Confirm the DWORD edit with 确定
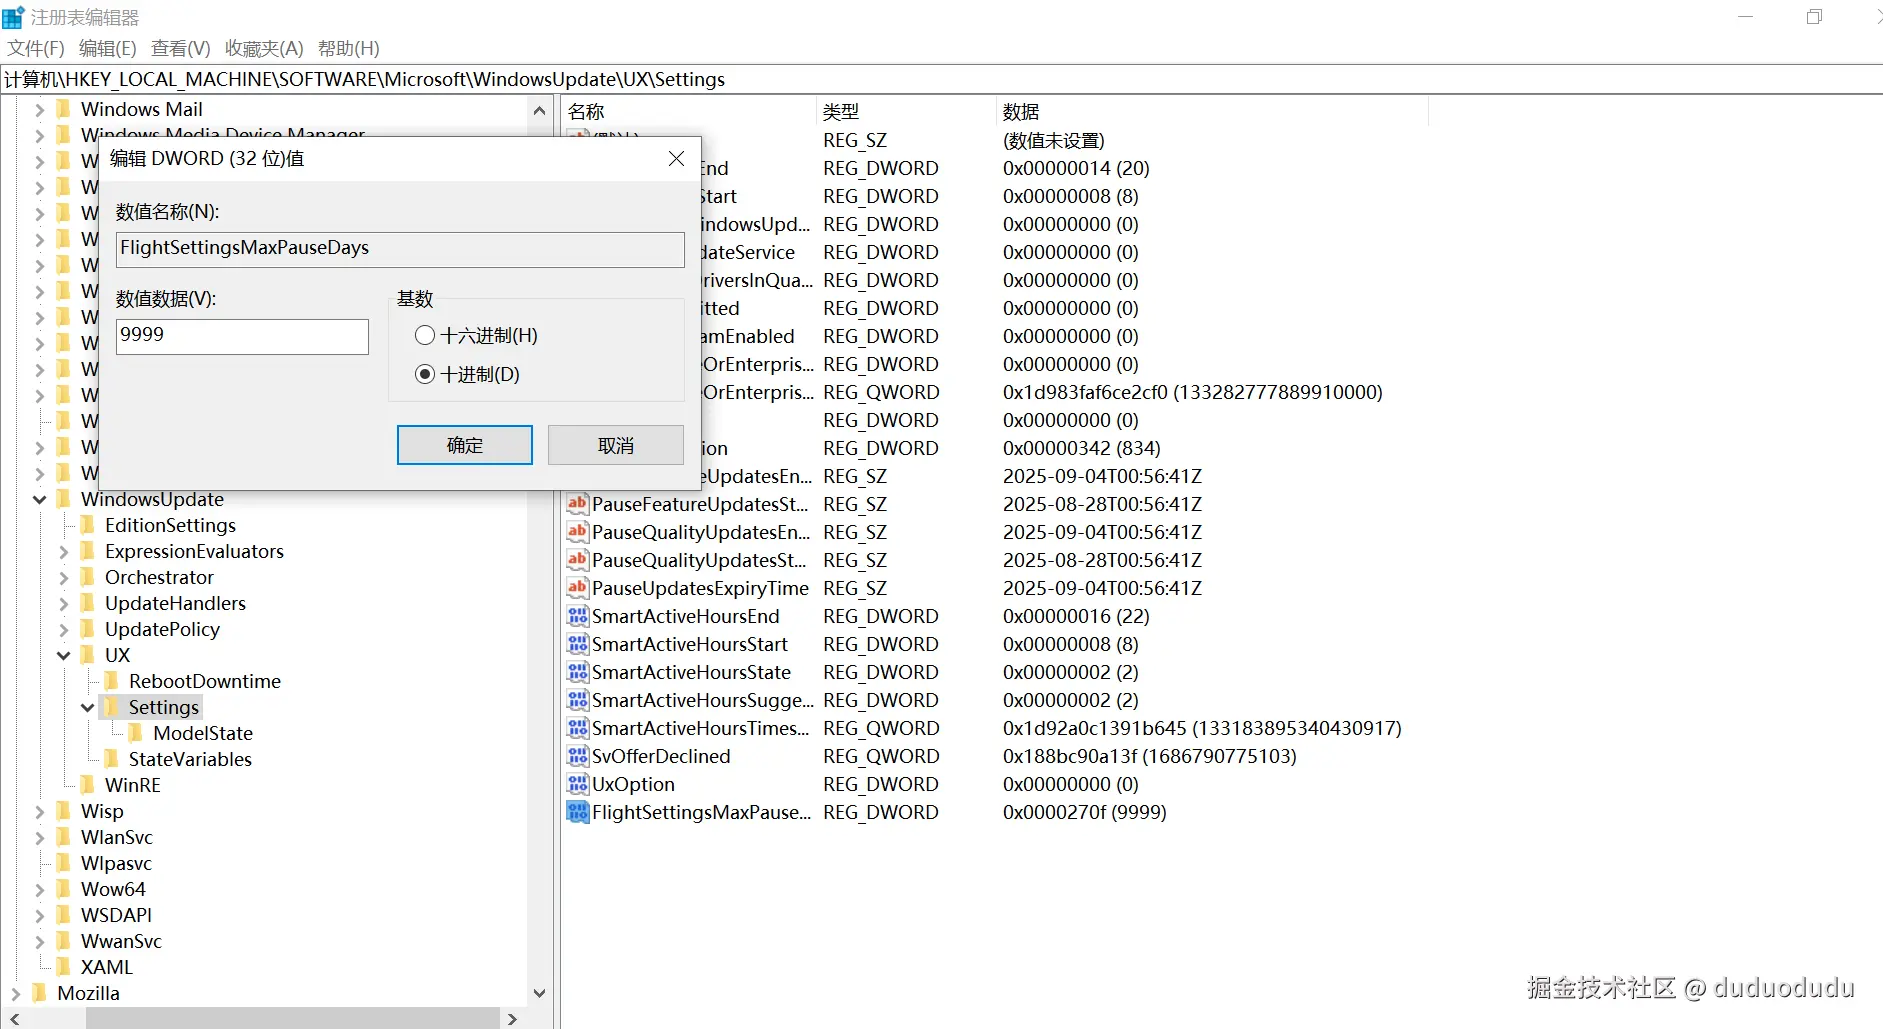The width and height of the screenshot is (1883, 1029). tap(465, 445)
